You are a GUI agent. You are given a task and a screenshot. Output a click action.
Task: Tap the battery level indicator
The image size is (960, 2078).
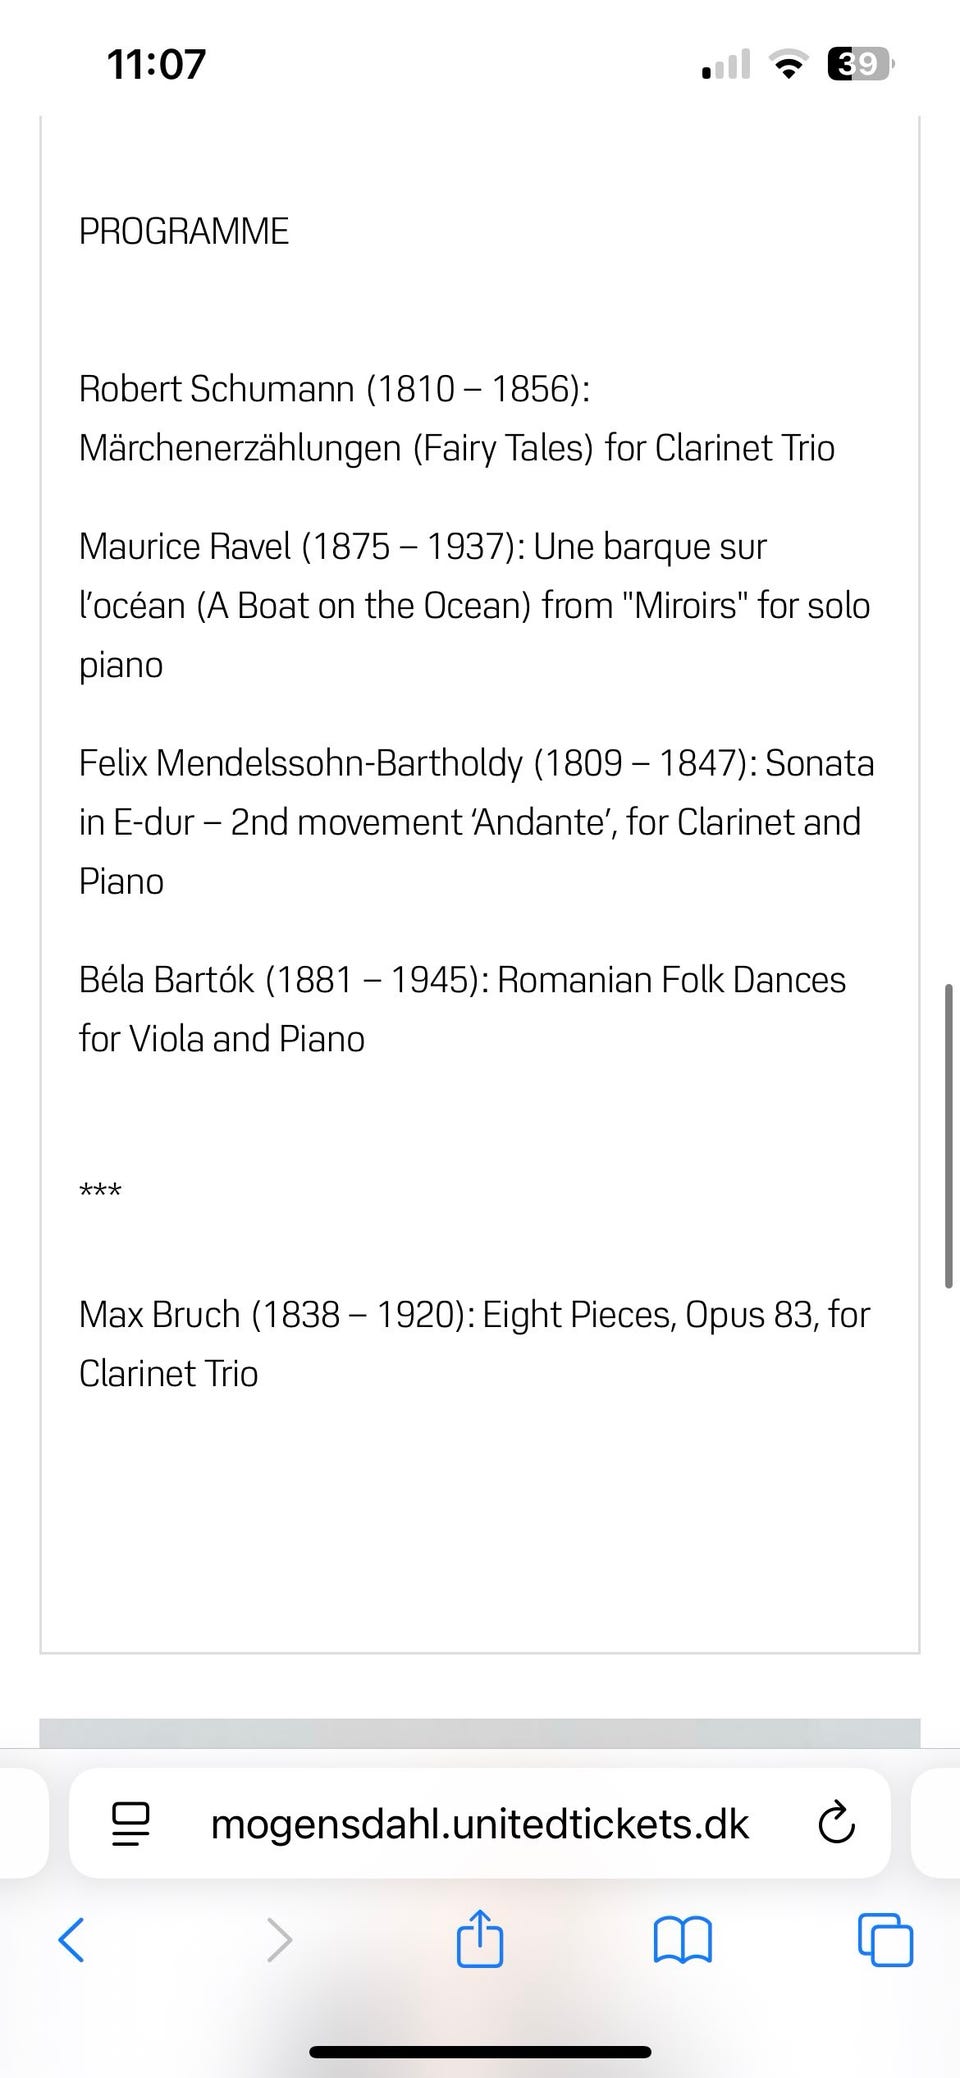(859, 65)
